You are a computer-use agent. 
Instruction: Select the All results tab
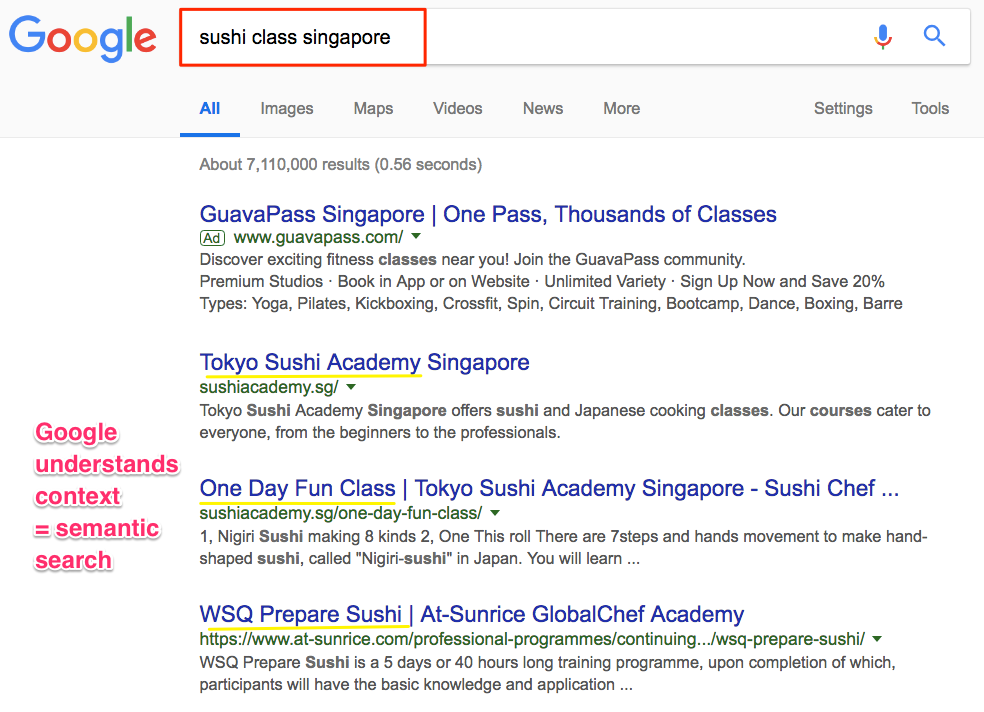click(x=210, y=109)
